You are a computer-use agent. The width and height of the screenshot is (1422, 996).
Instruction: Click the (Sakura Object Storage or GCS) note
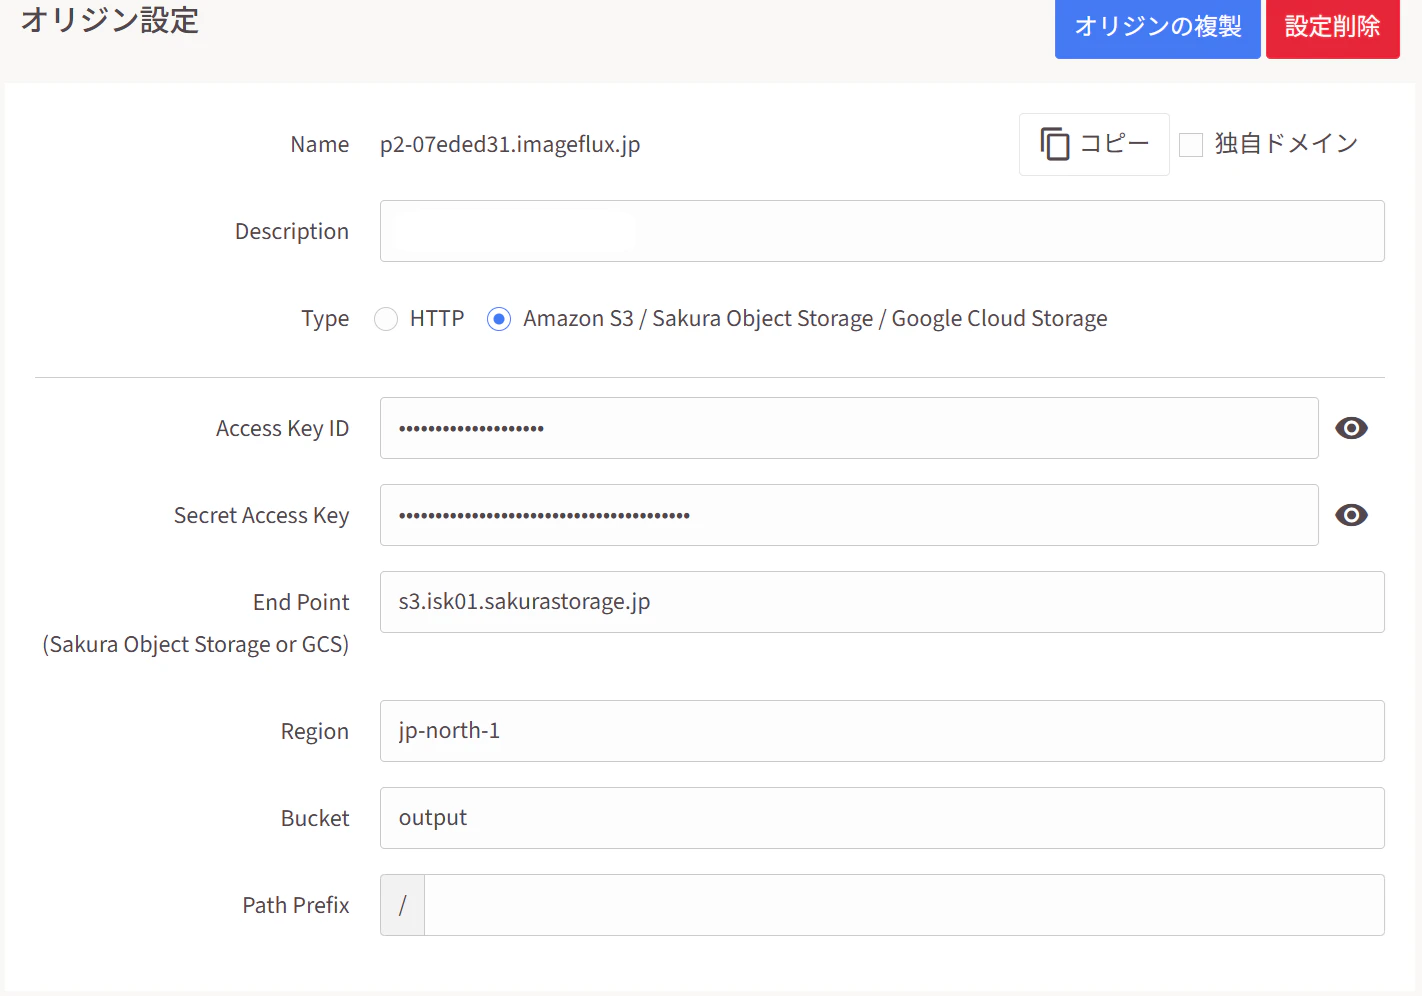click(x=196, y=645)
